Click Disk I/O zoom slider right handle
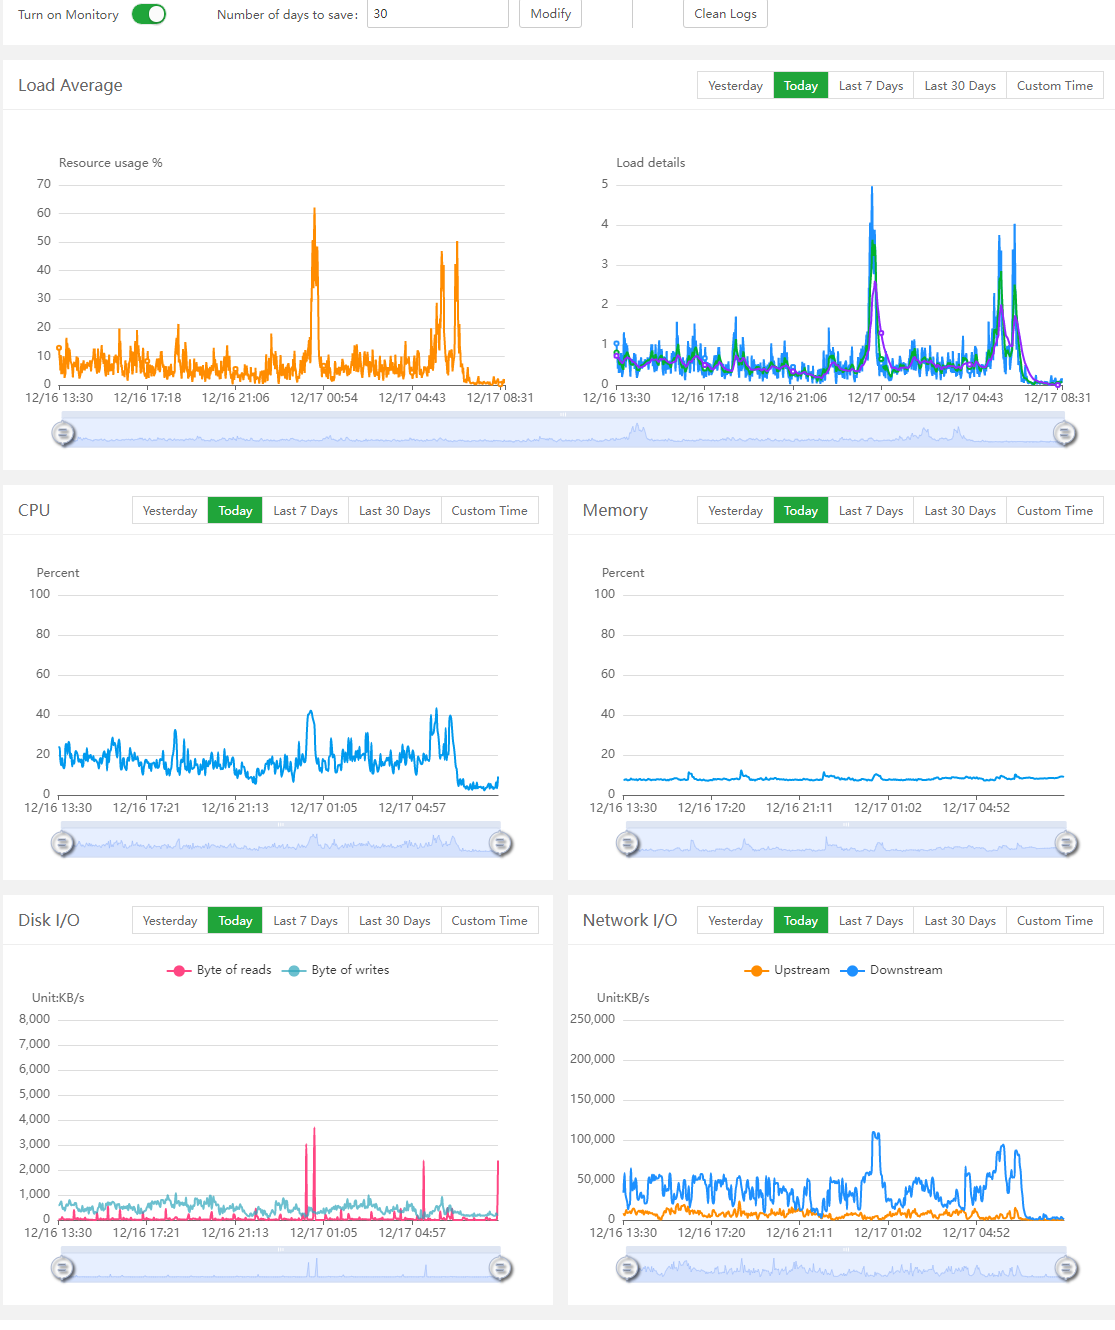Image resolution: width=1115 pixels, height=1330 pixels. tap(501, 1268)
